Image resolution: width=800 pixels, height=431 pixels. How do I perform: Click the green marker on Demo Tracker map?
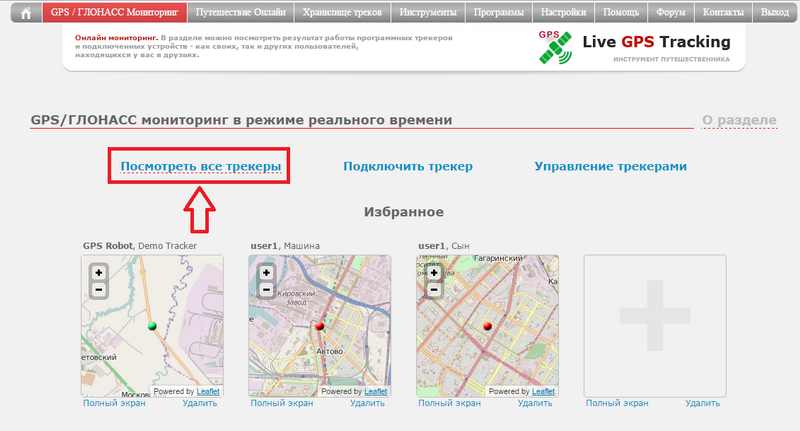coord(152,326)
